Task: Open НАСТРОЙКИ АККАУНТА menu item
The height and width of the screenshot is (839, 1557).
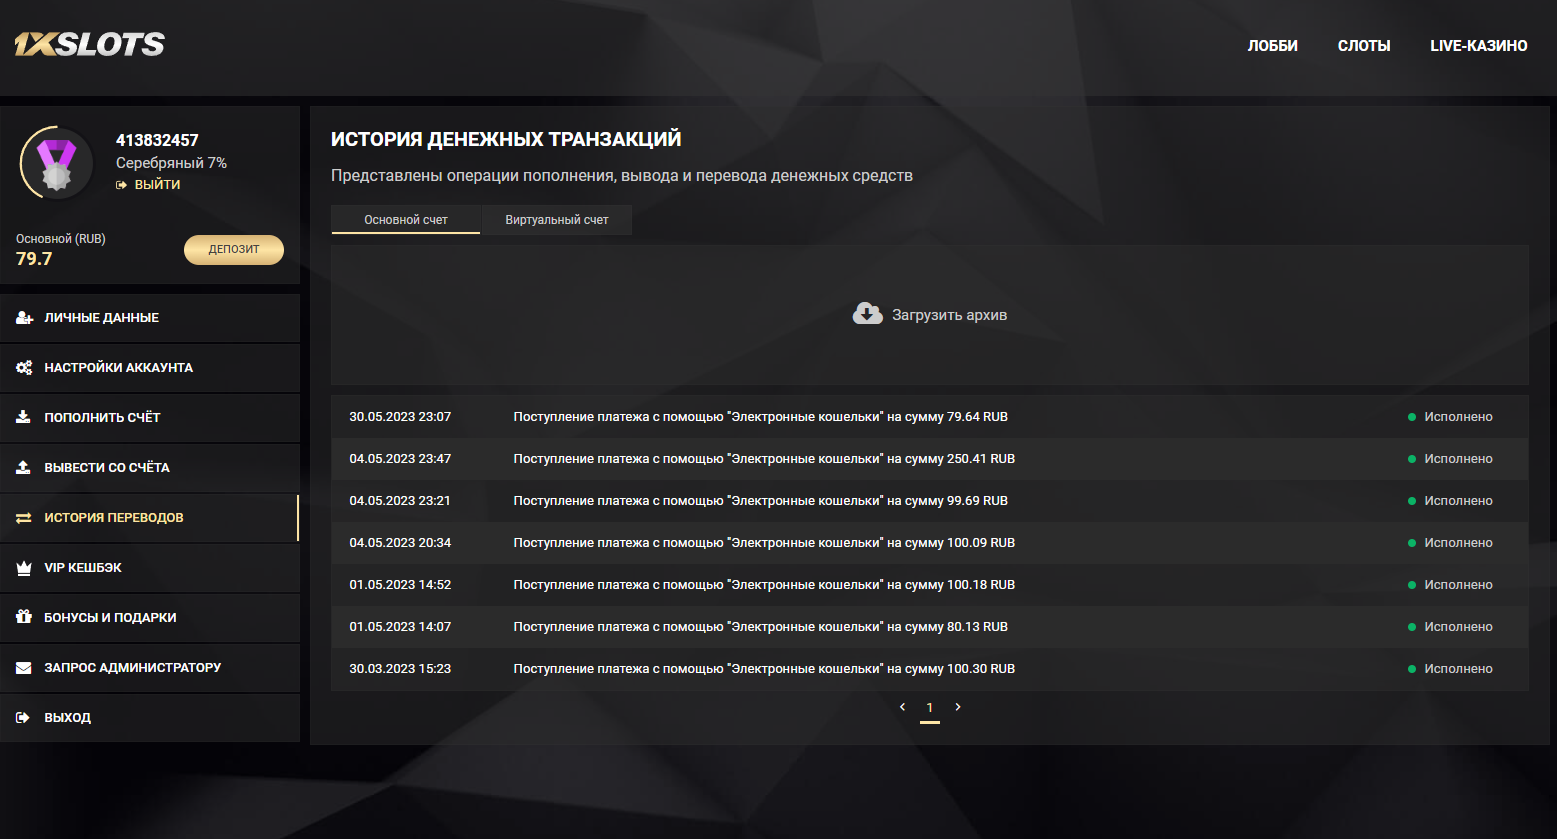Action: 150,368
